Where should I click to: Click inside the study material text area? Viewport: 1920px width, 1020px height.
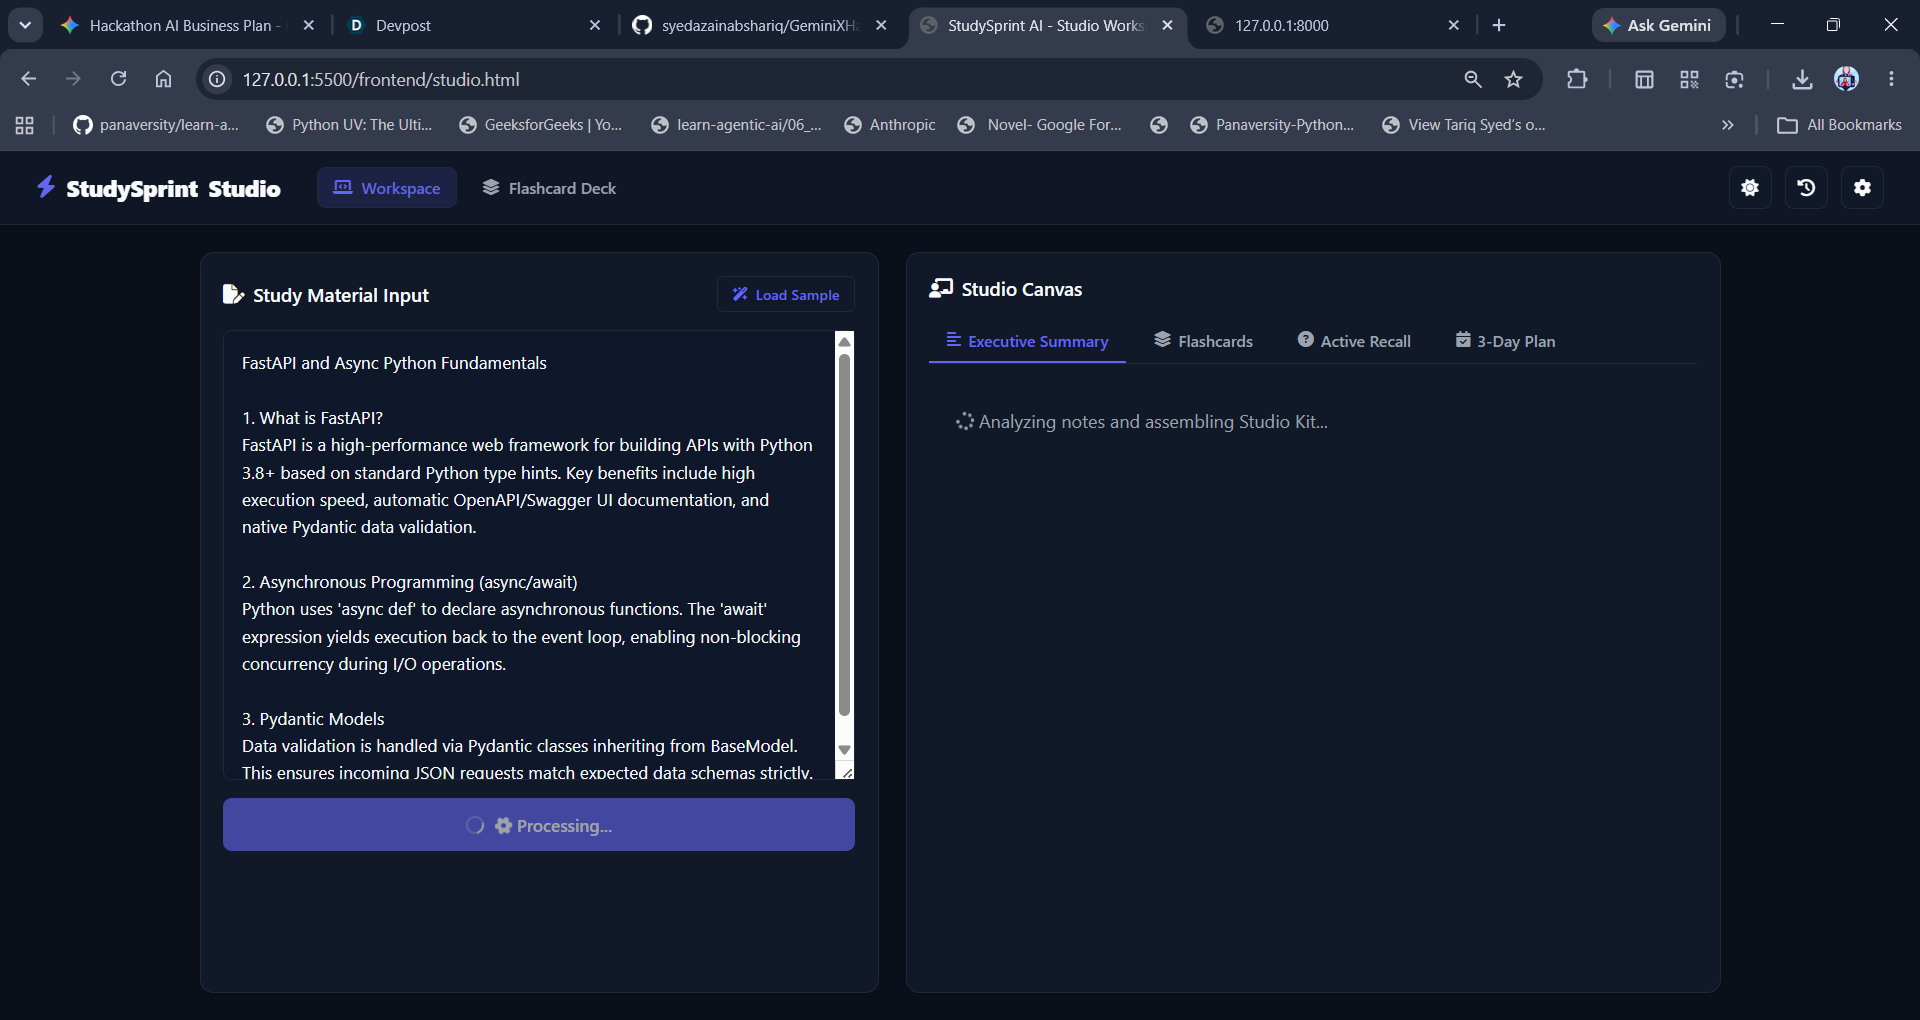(529, 555)
